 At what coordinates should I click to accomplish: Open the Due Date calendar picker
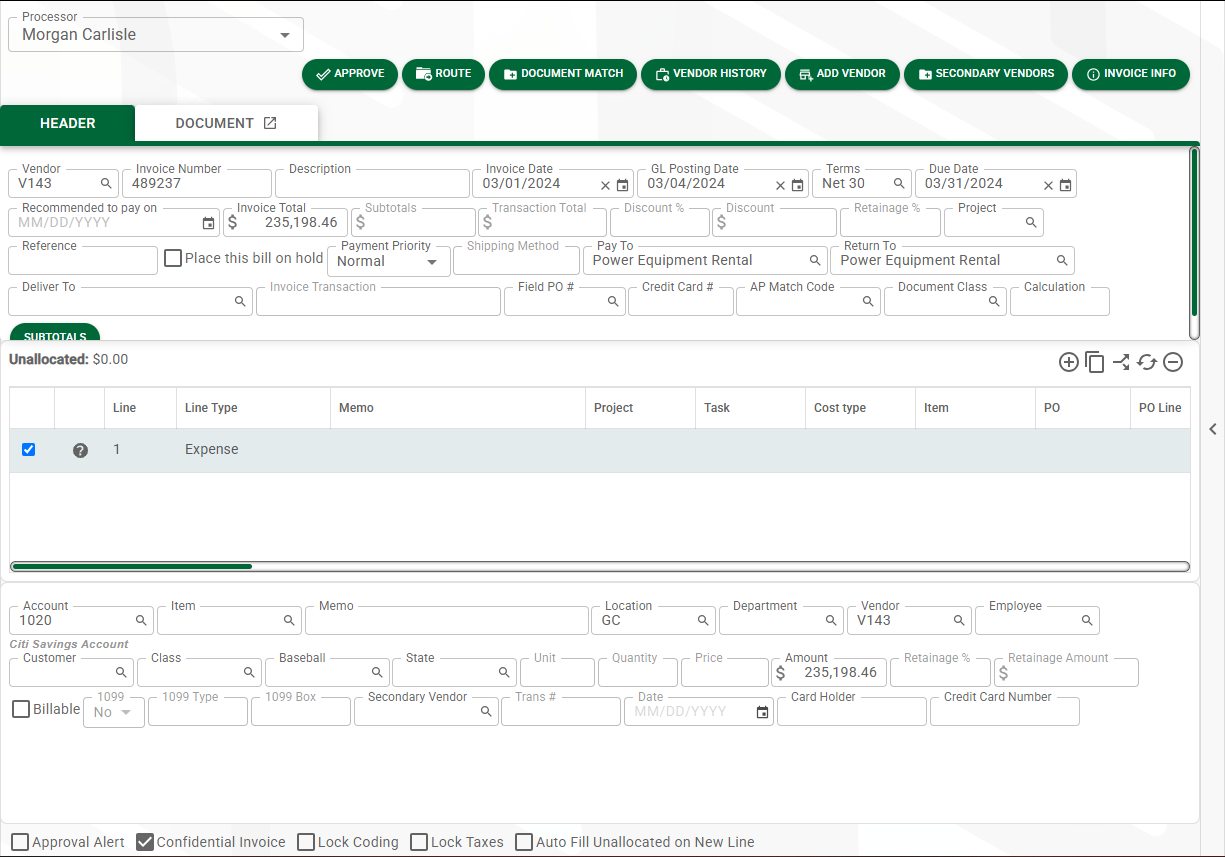pyautogui.click(x=1065, y=185)
